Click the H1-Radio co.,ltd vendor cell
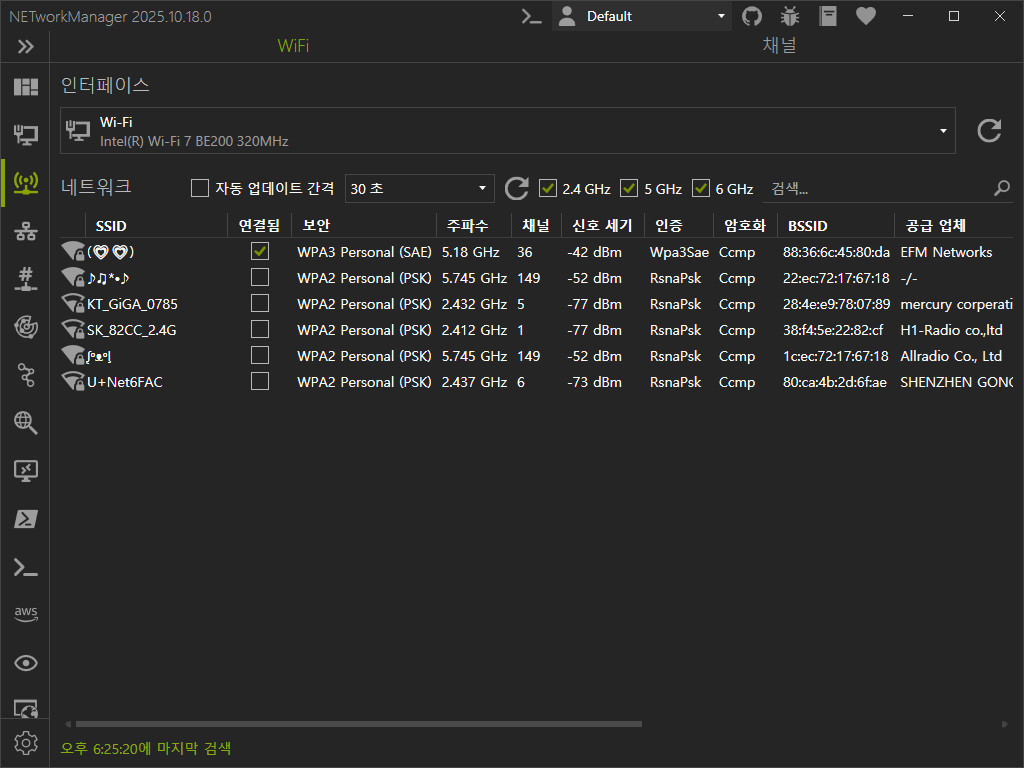 [x=951, y=330]
